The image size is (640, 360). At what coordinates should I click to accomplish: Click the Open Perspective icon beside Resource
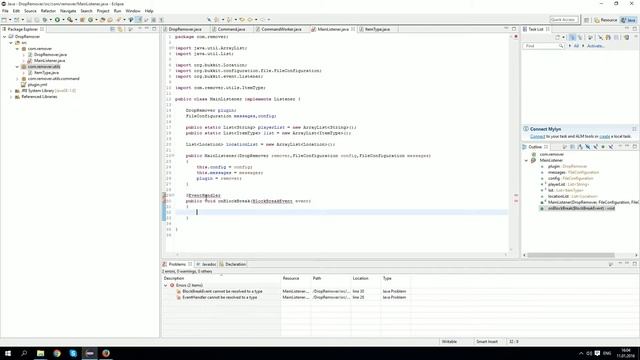click(587, 20)
